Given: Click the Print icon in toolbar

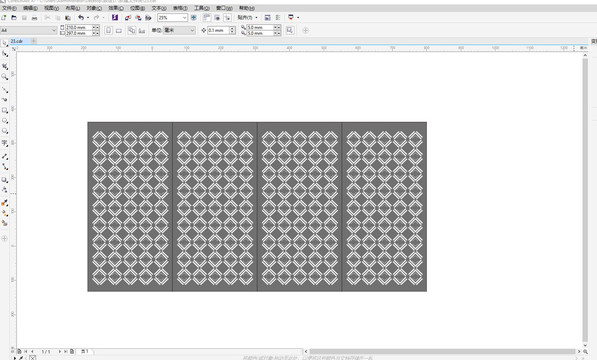Looking at the screenshot, I should tap(34, 18).
